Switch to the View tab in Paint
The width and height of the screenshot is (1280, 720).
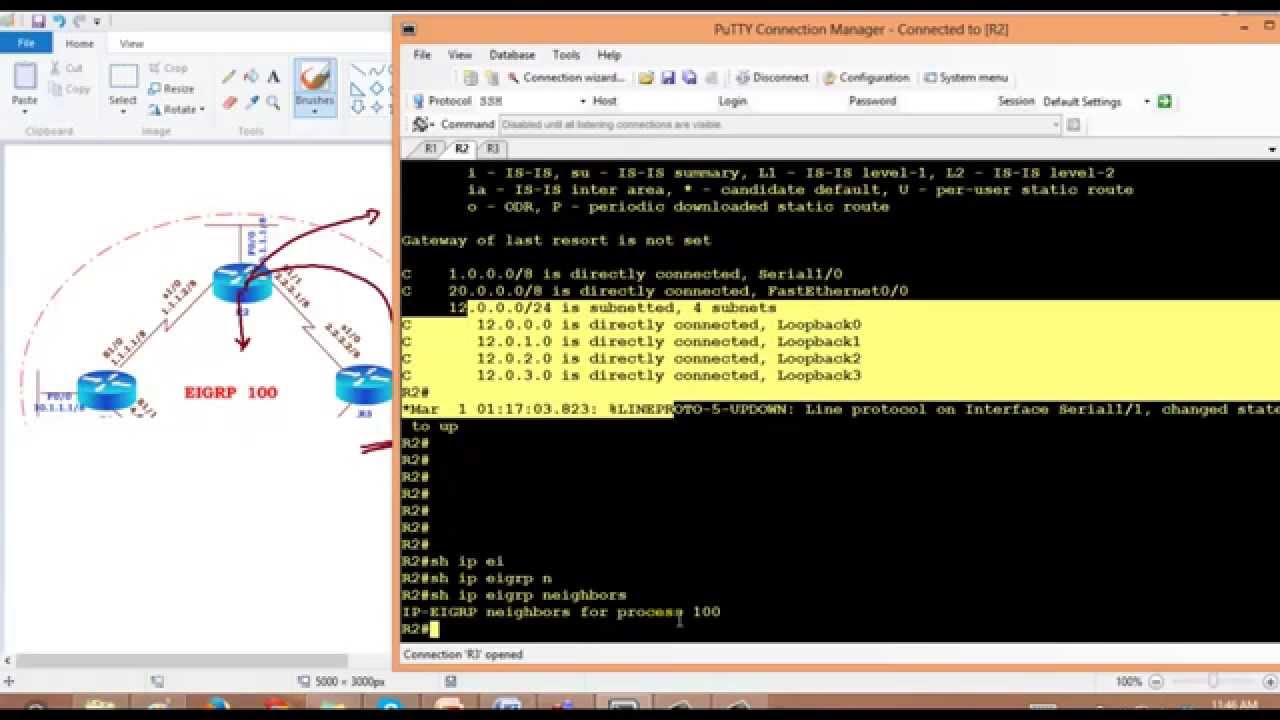131,44
